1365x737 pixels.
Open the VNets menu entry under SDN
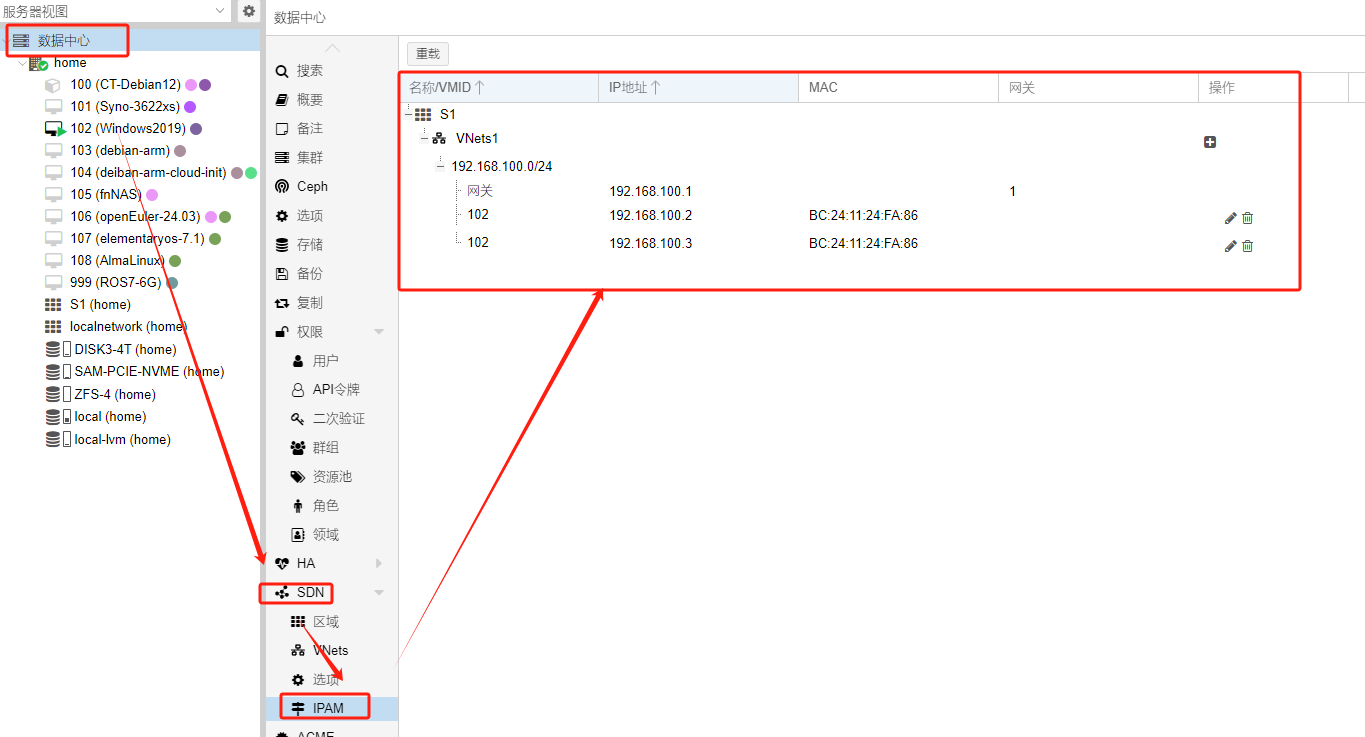point(330,651)
